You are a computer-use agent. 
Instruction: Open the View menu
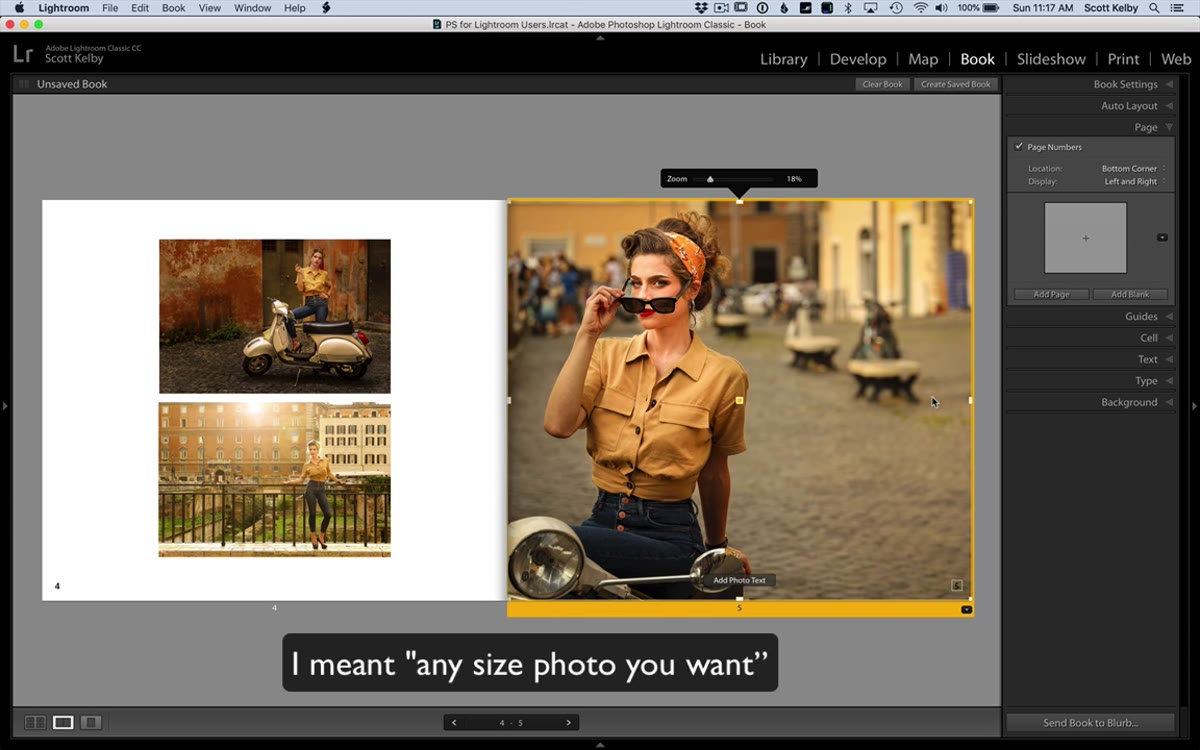click(x=210, y=8)
